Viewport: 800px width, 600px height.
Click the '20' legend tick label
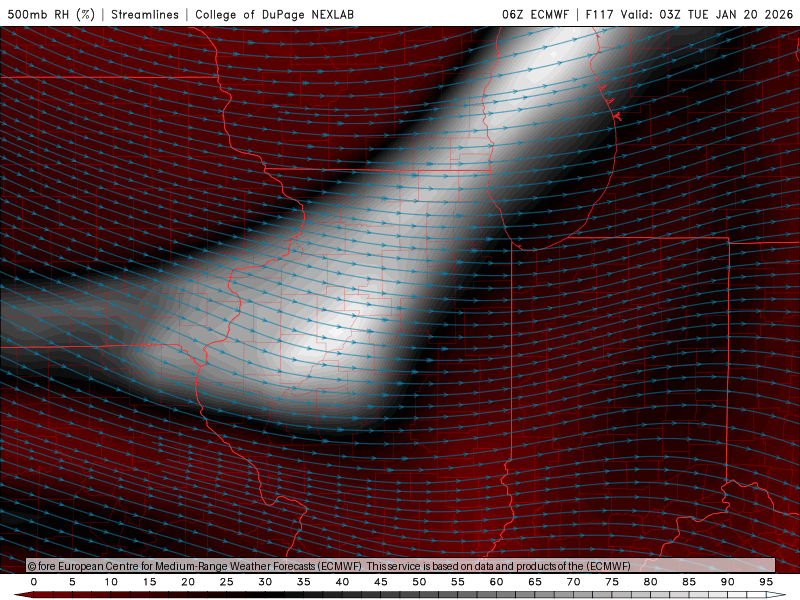(x=188, y=582)
